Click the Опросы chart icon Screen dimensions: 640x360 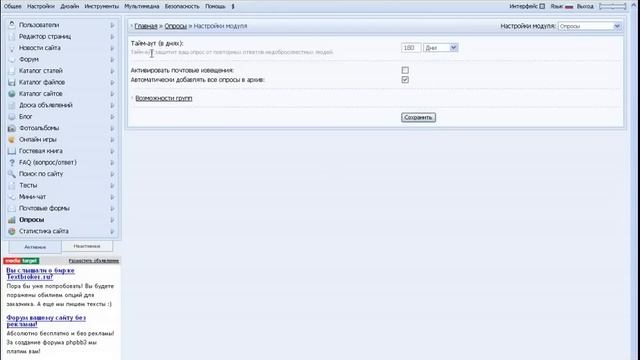[12, 220]
